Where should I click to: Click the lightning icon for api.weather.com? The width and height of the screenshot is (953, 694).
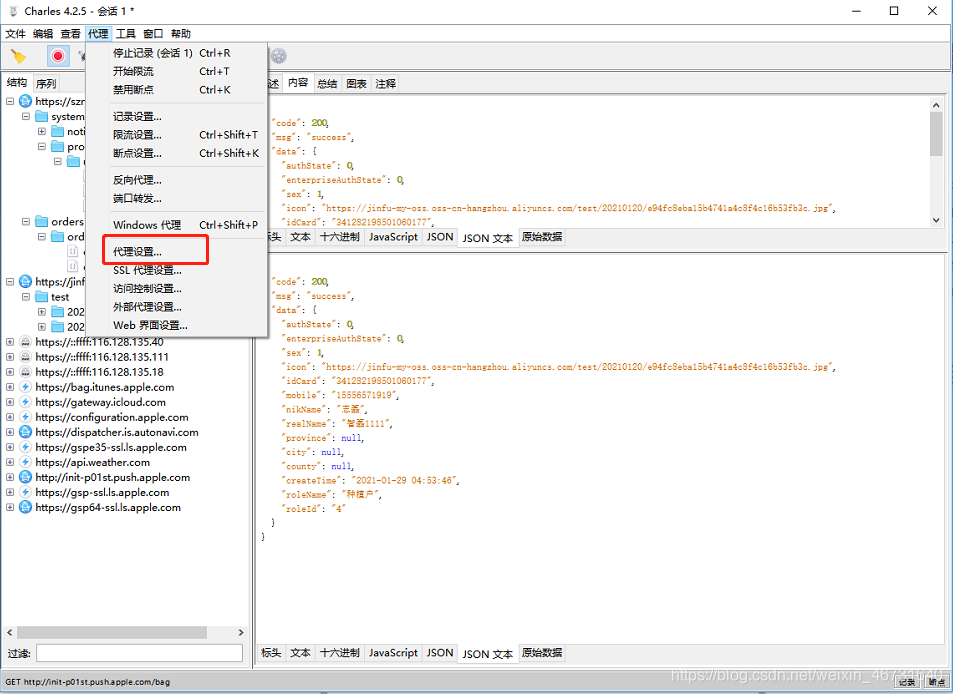coord(26,462)
